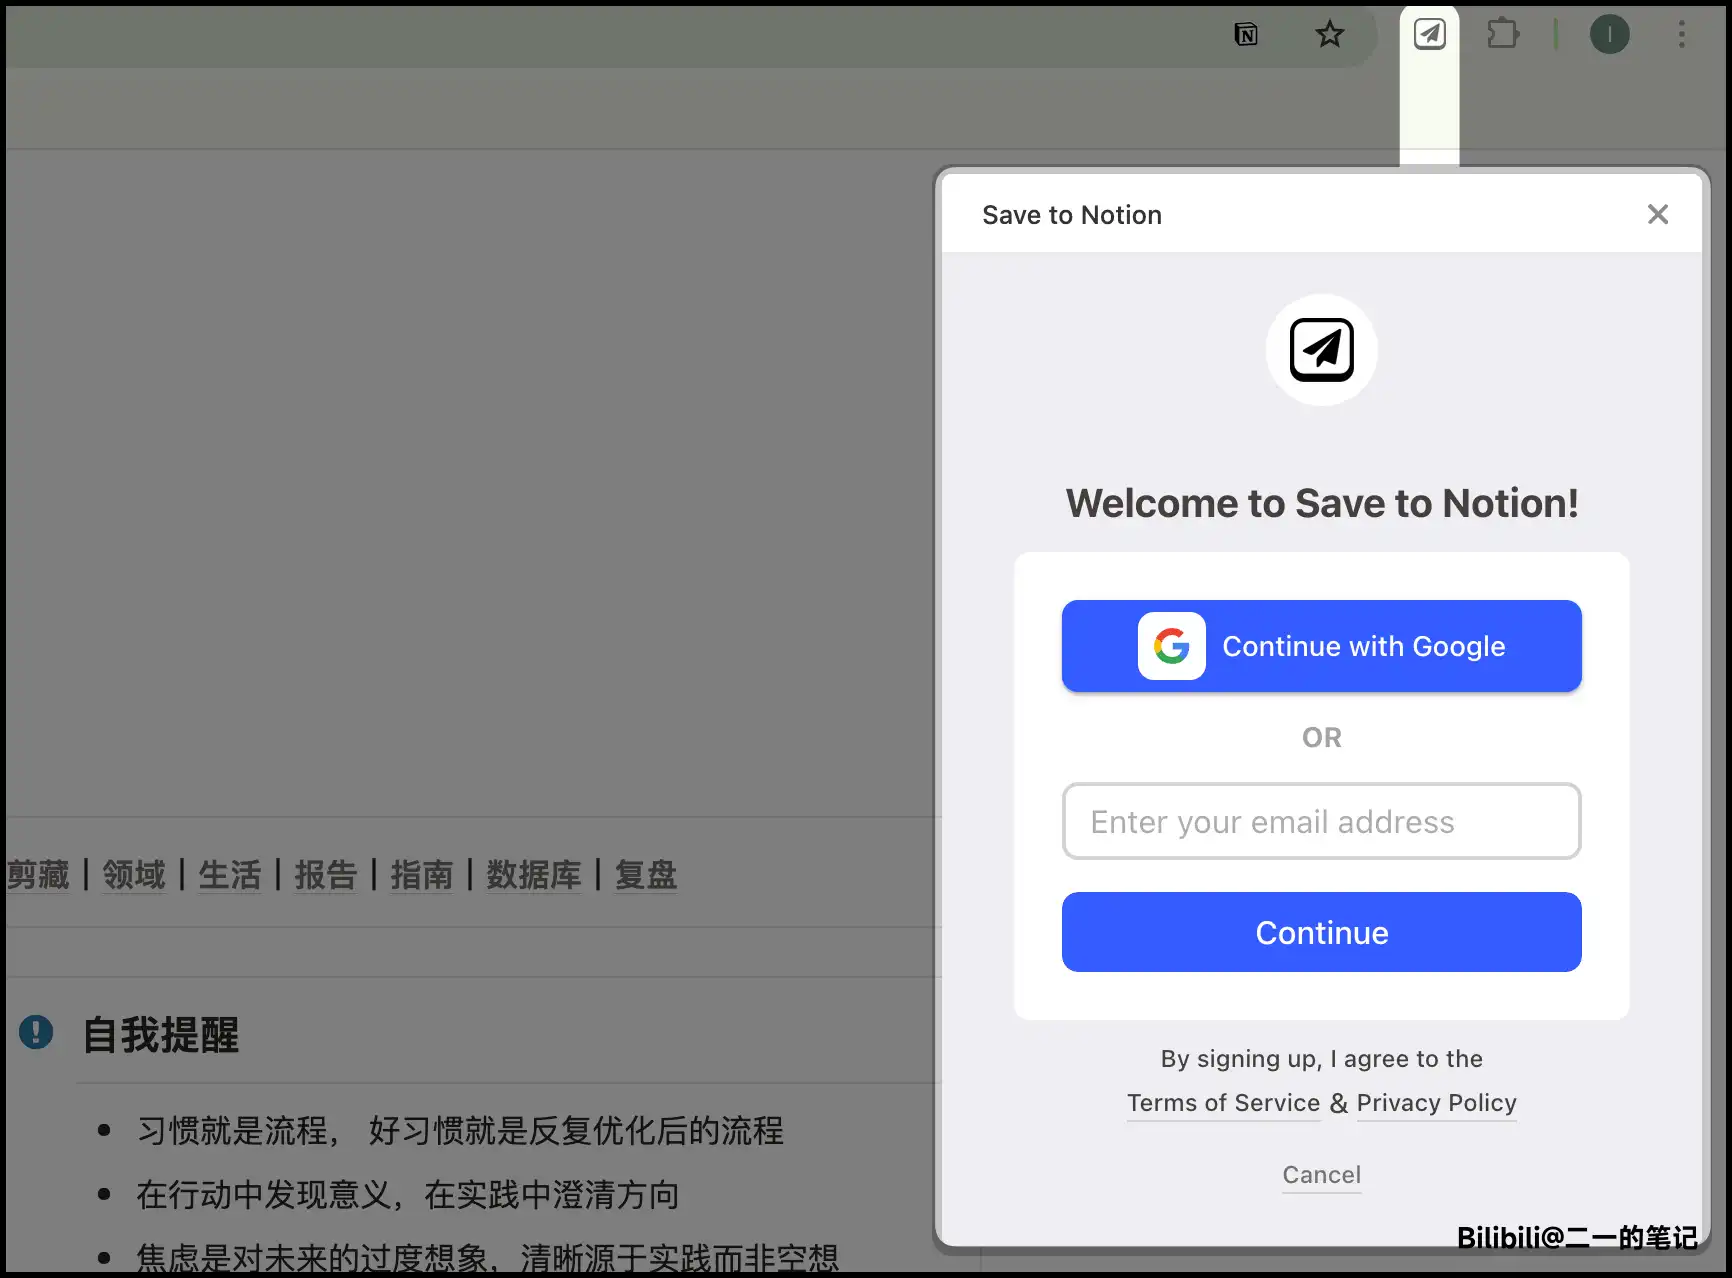Open the browser three-dot menu

1681,35
